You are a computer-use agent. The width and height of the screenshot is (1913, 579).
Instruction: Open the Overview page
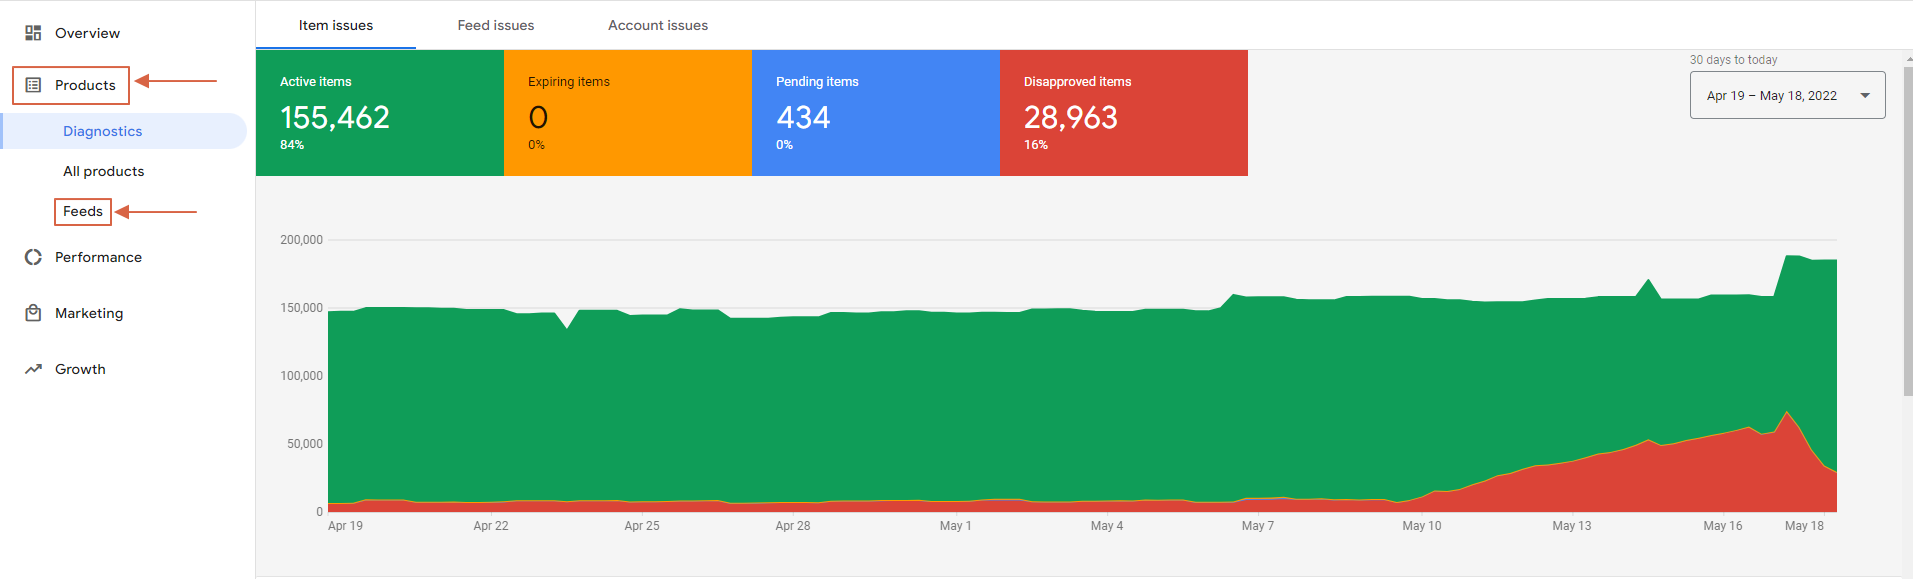pyautogui.click(x=87, y=33)
